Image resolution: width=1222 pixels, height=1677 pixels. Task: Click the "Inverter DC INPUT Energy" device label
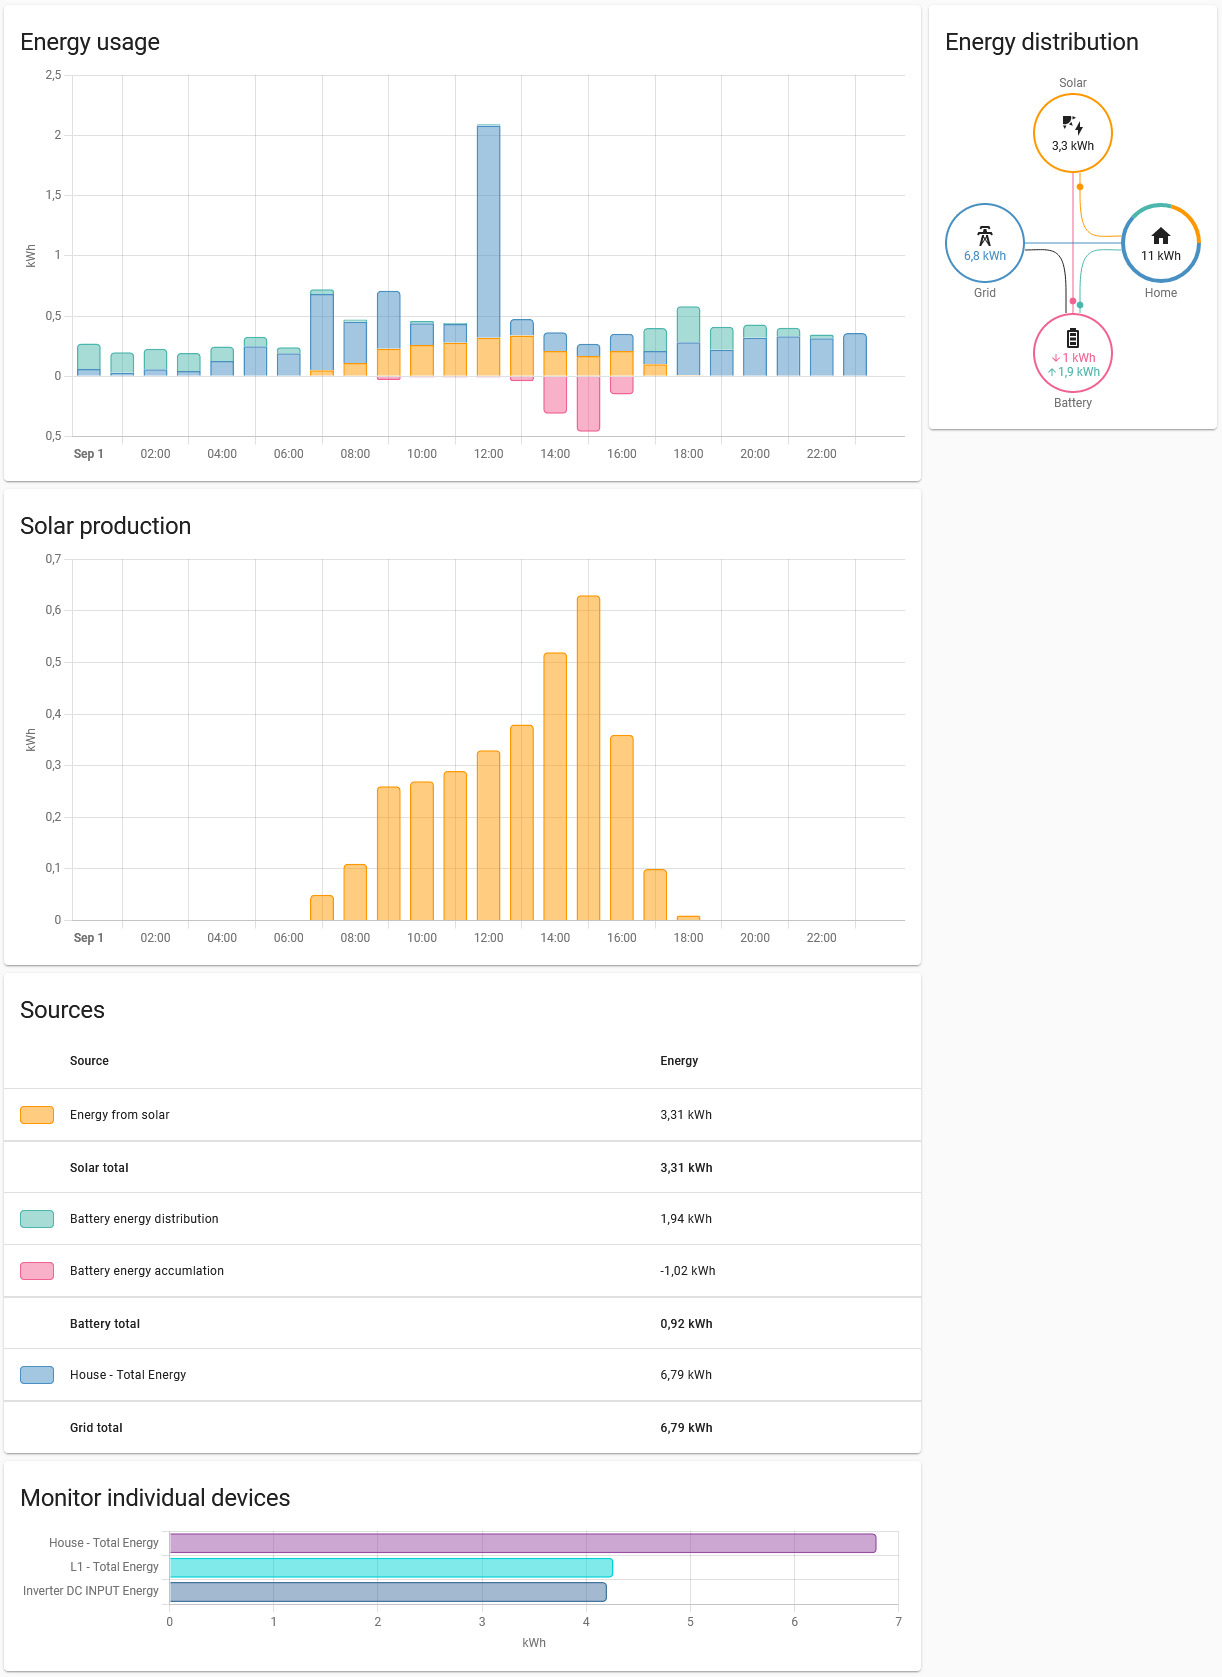(x=91, y=1591)
